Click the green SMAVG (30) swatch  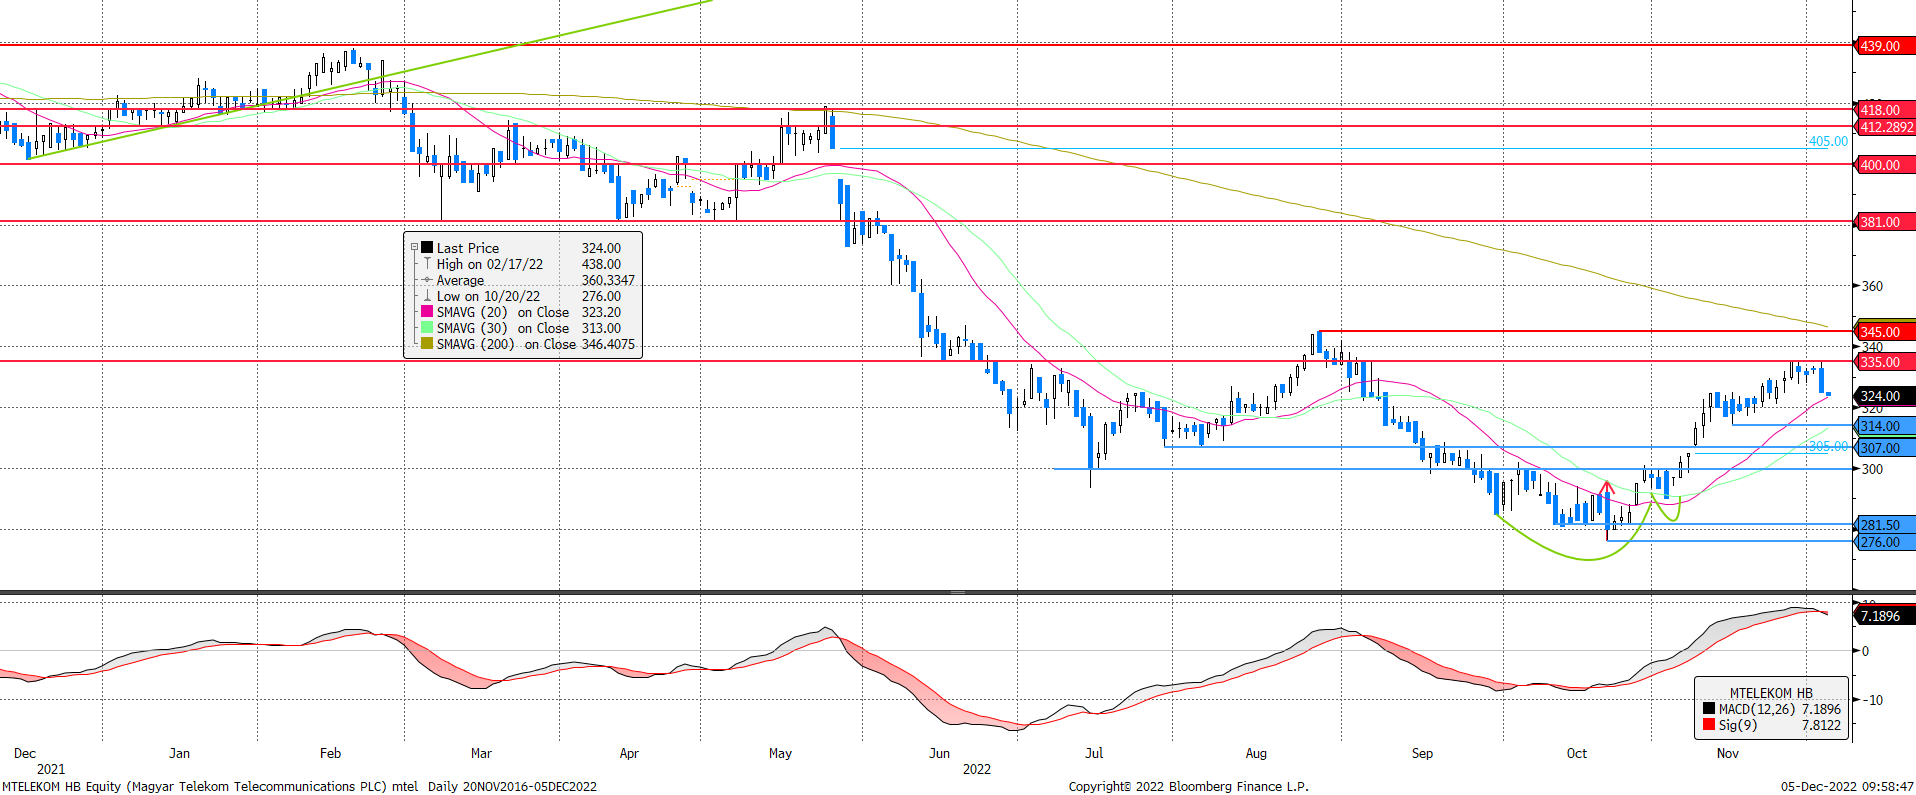427,328
